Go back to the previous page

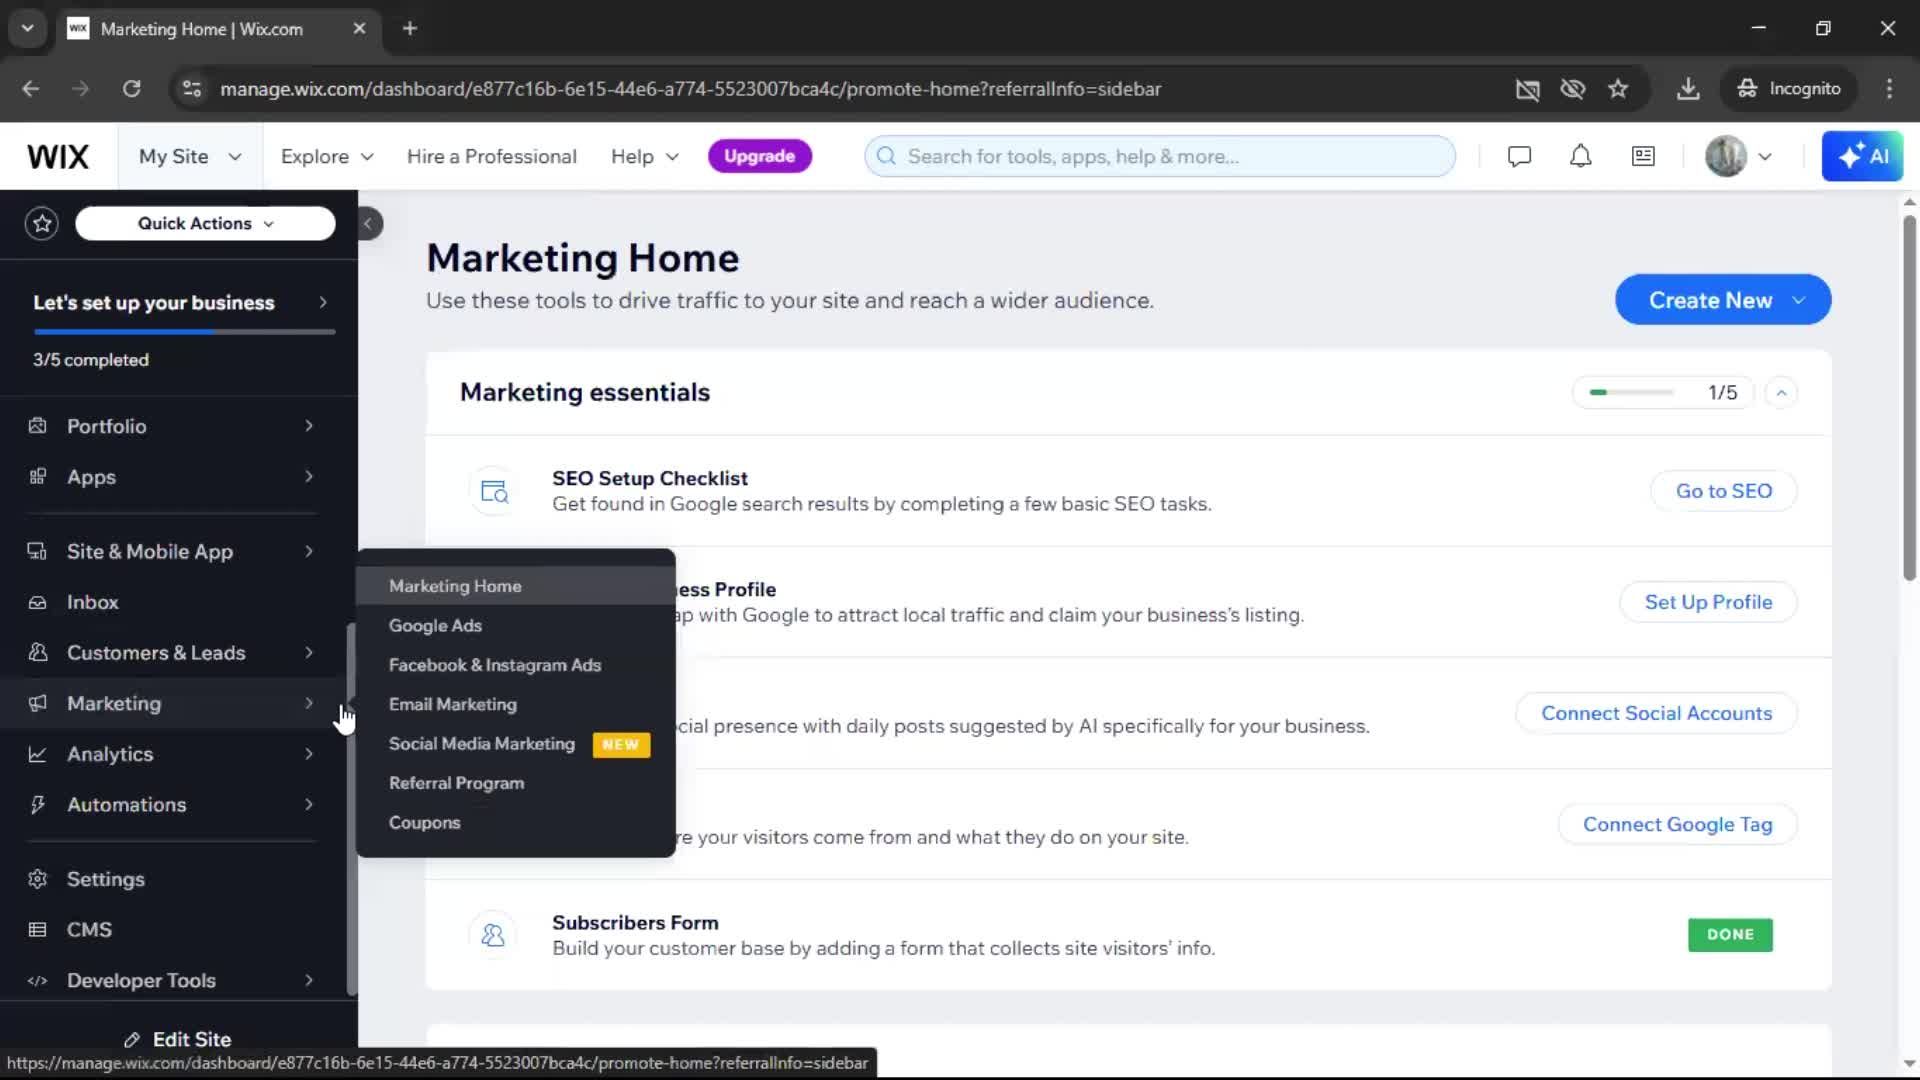[x=31, y=89]
